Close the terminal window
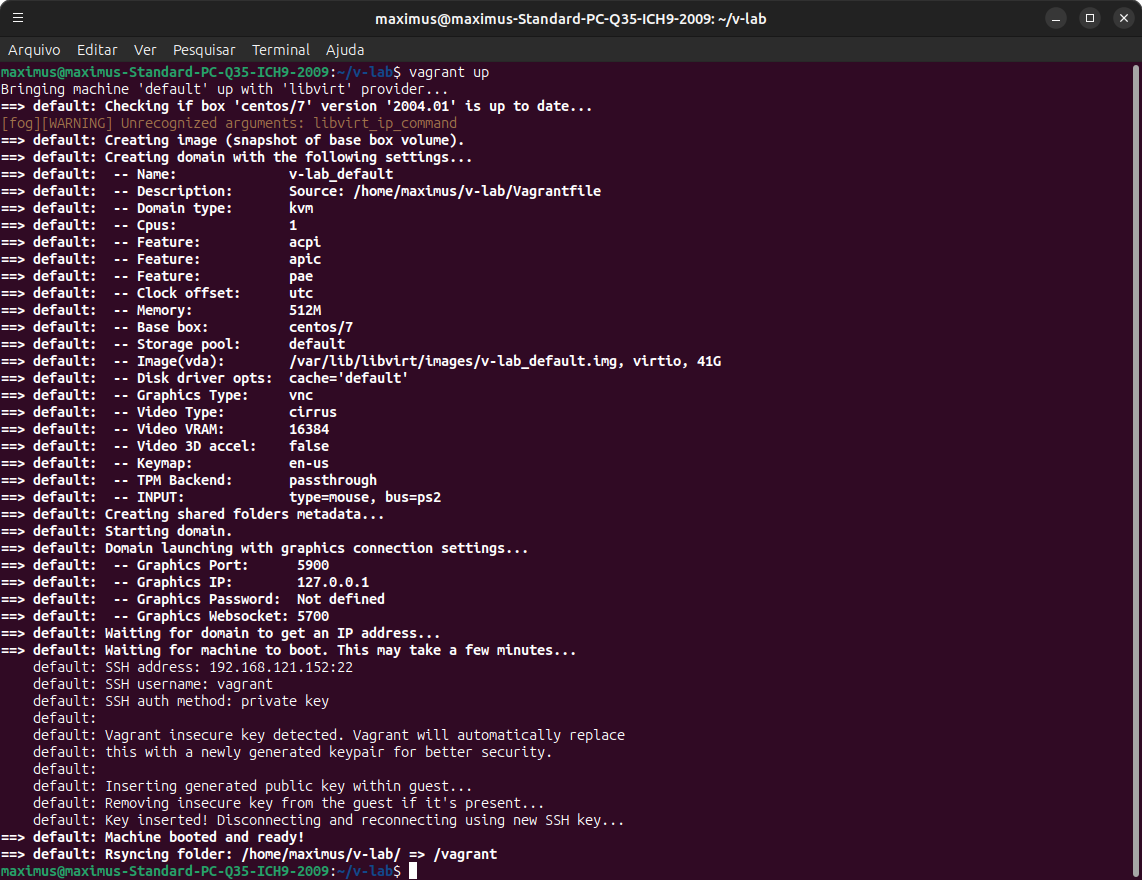This screenshot has height=880, width=1142. coord(1123,17)
